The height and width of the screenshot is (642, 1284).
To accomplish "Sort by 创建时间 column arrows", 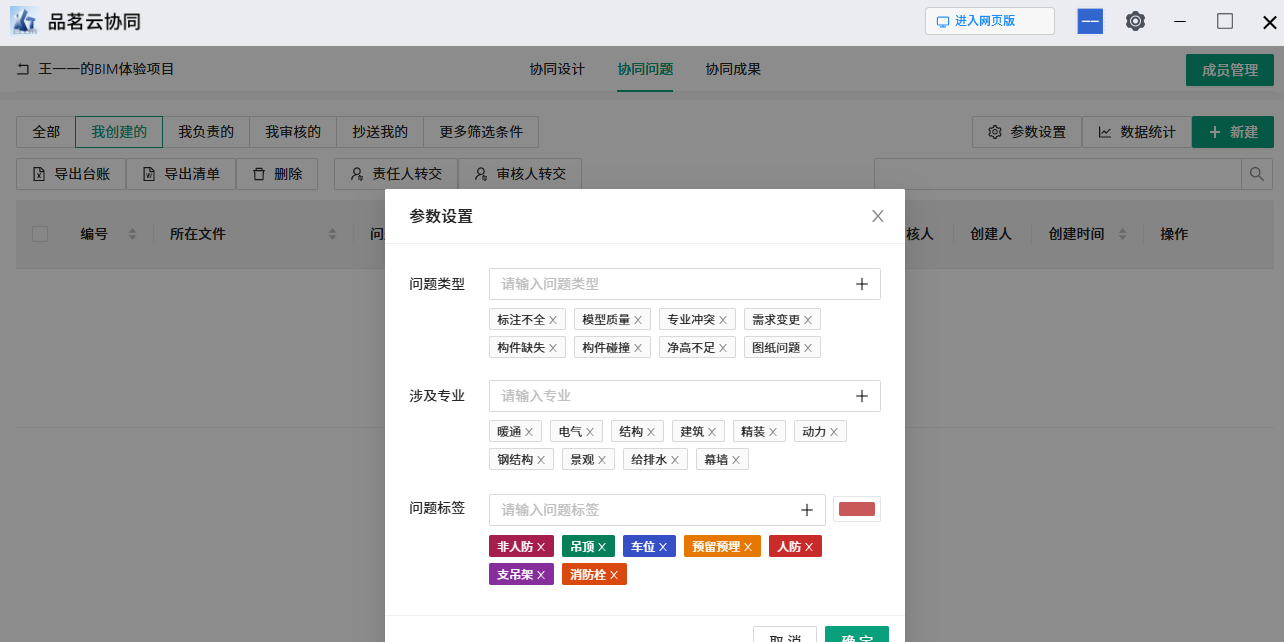I will (x=1122, y=234).
